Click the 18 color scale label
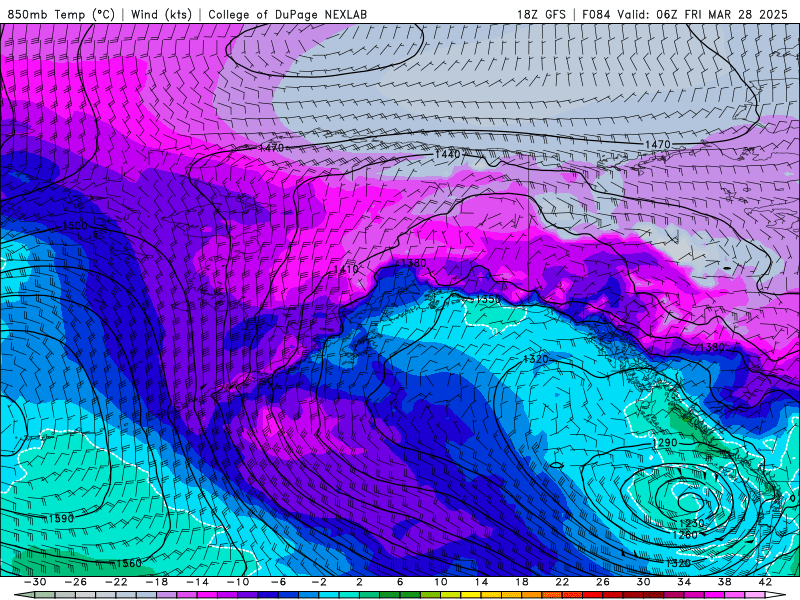The width and height of the screenshot is (800, 600). [521, 582]
